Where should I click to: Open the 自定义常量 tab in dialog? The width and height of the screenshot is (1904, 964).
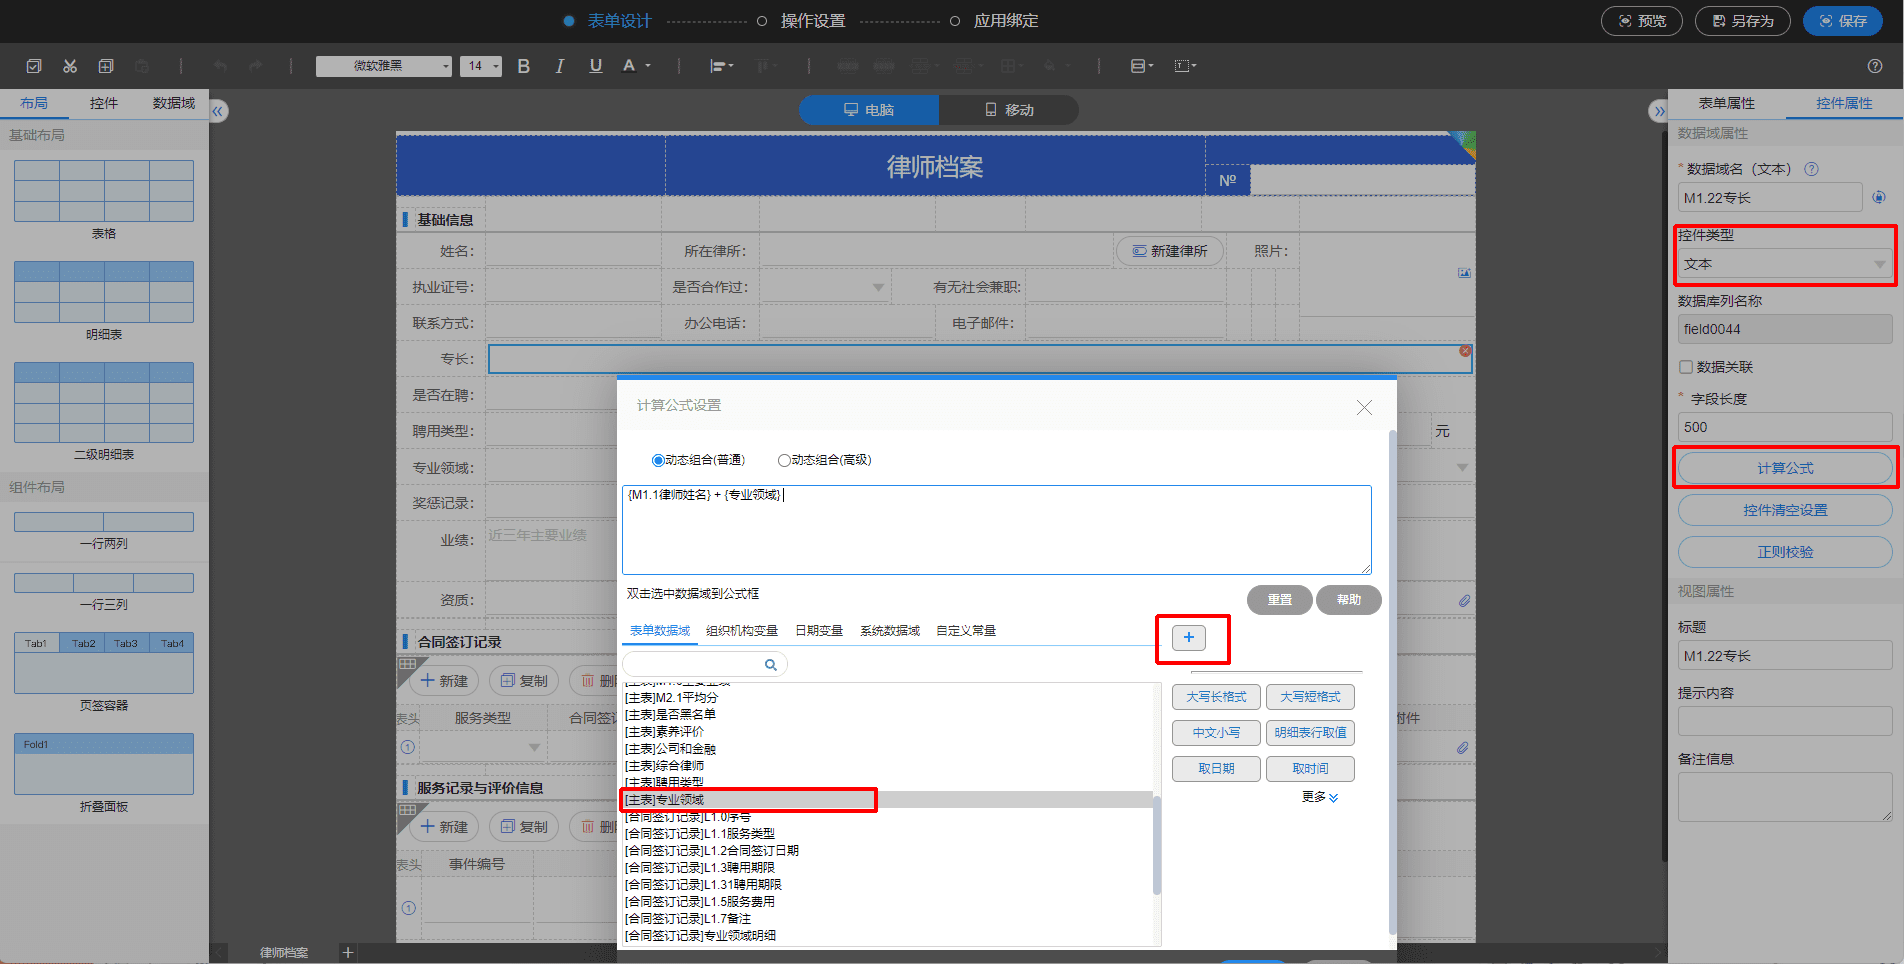(966, 631)
